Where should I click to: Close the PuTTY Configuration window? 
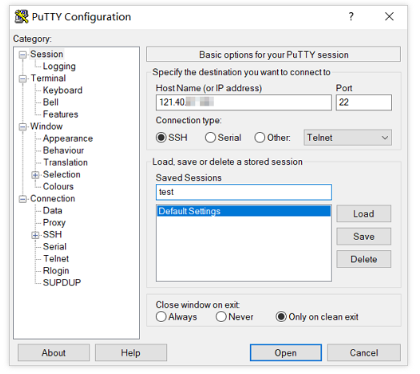point(389,16)
